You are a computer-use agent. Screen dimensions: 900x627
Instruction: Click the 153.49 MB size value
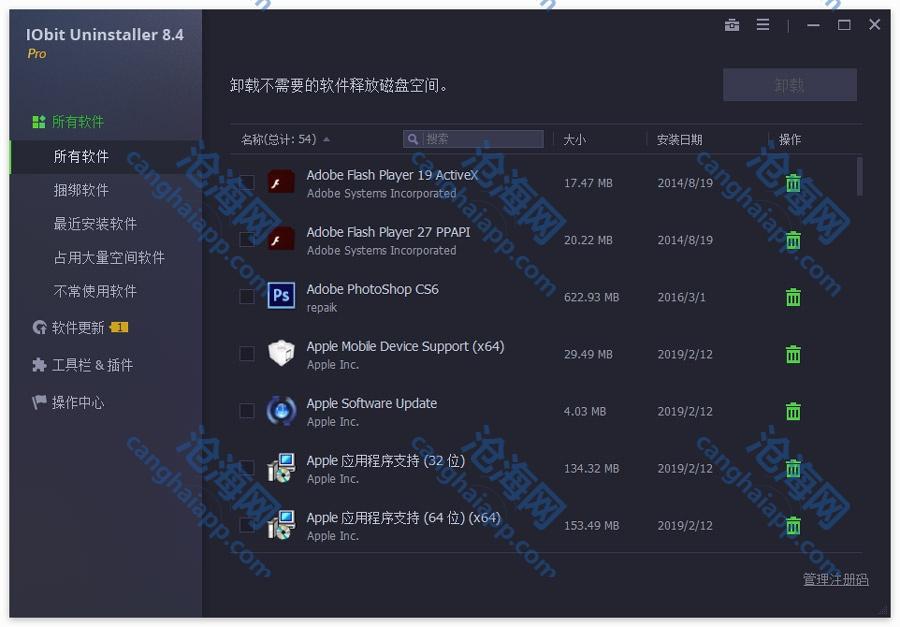click(x=591, y=525)
